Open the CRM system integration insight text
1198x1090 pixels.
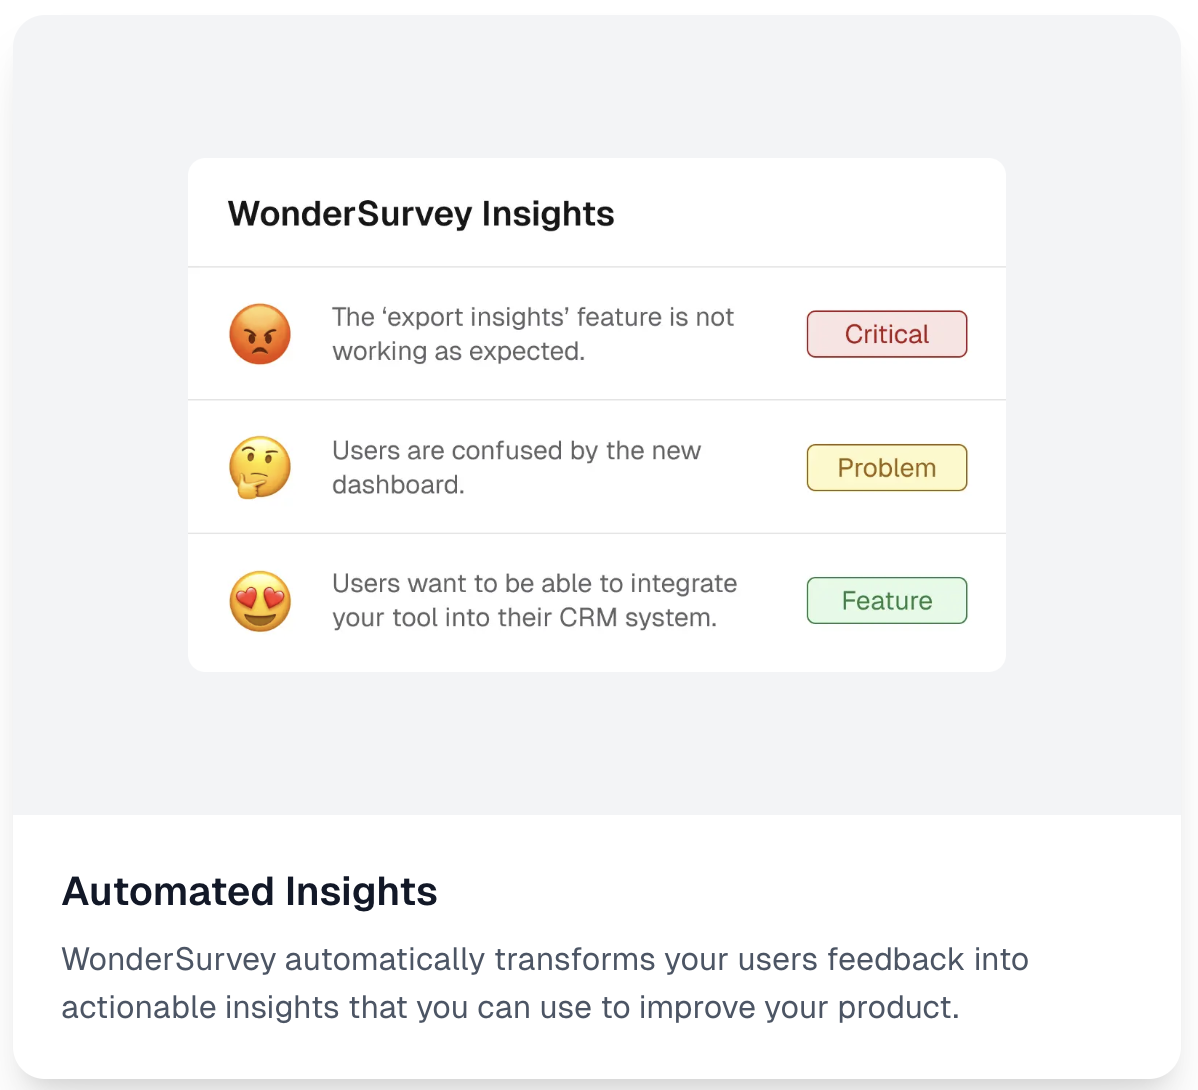[x=534, y=600]
